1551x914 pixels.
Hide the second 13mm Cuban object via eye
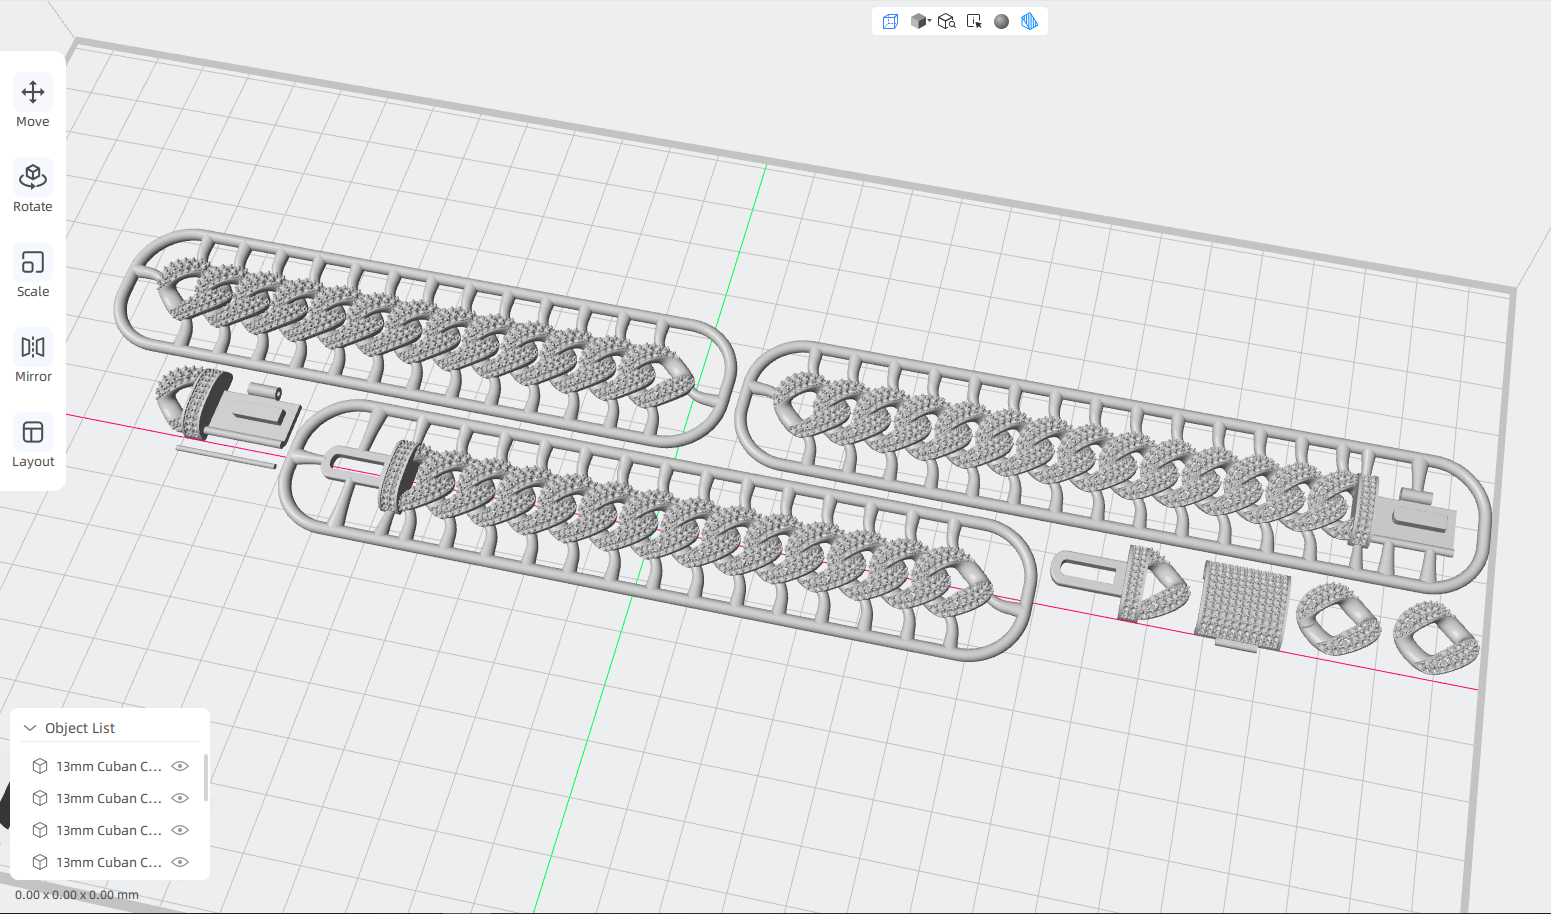[x=180, y=798]
